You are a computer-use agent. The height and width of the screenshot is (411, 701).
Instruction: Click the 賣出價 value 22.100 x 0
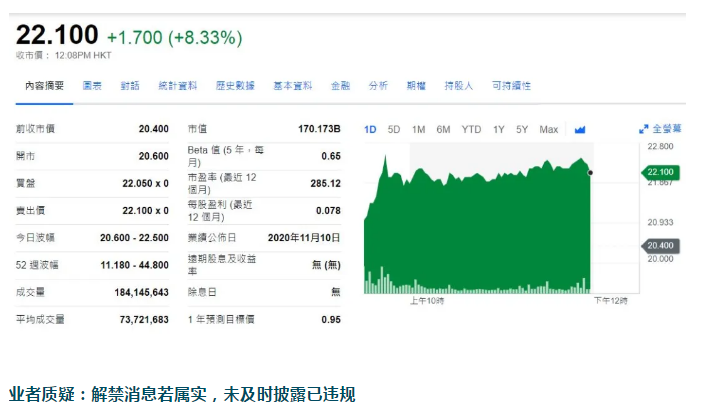point(145,211)
